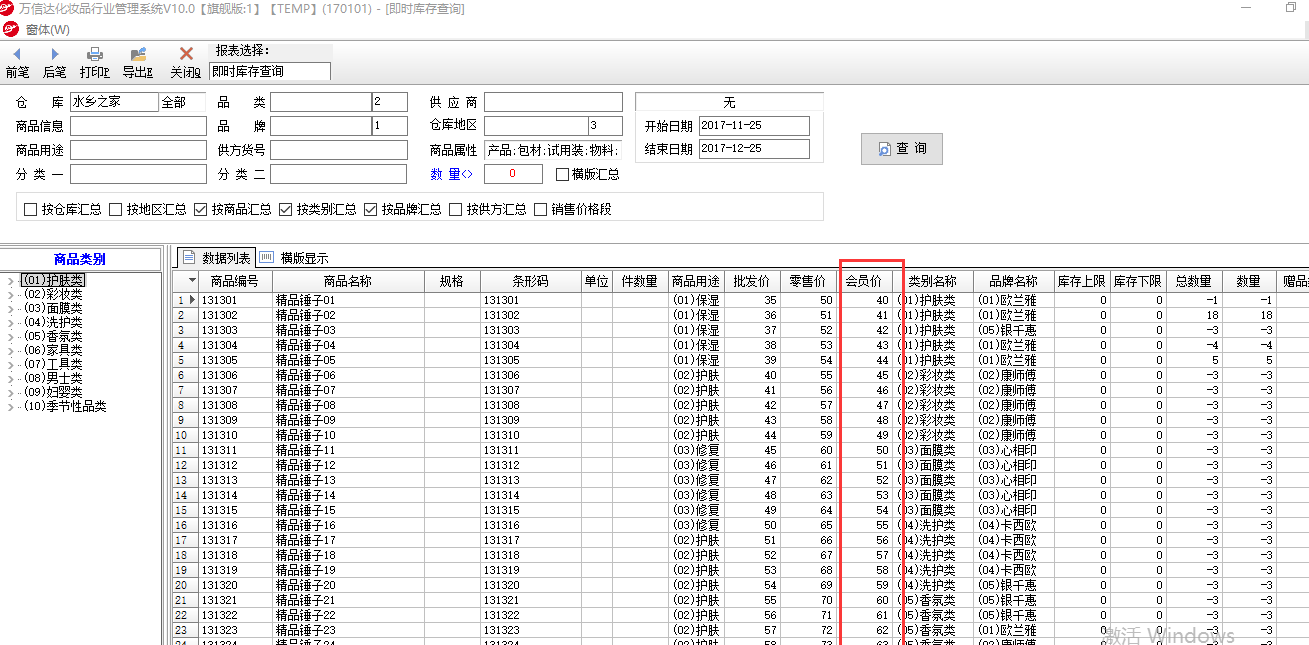Click the 开始日期 field 2017-11-25

click(x=754, y=126)
